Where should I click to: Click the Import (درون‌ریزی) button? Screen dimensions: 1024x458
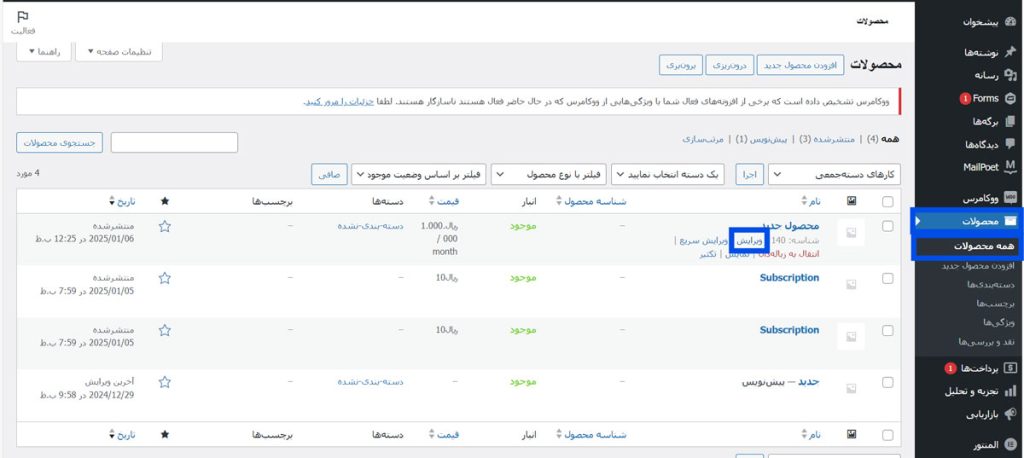coord(729,65)
